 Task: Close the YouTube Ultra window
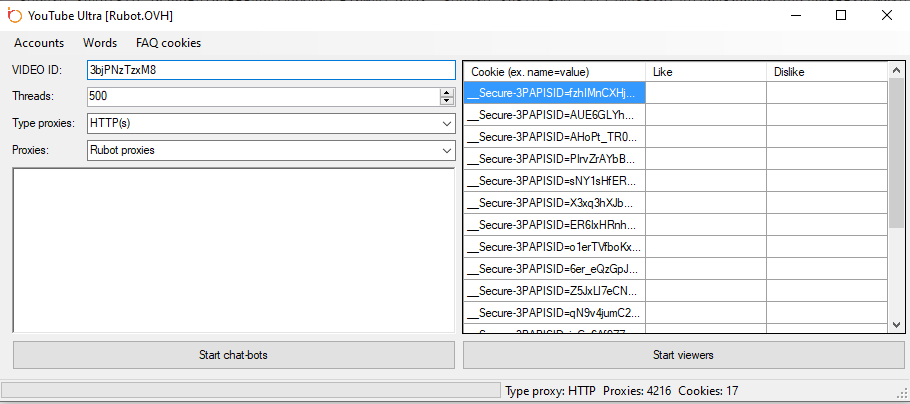click(887, 15)
